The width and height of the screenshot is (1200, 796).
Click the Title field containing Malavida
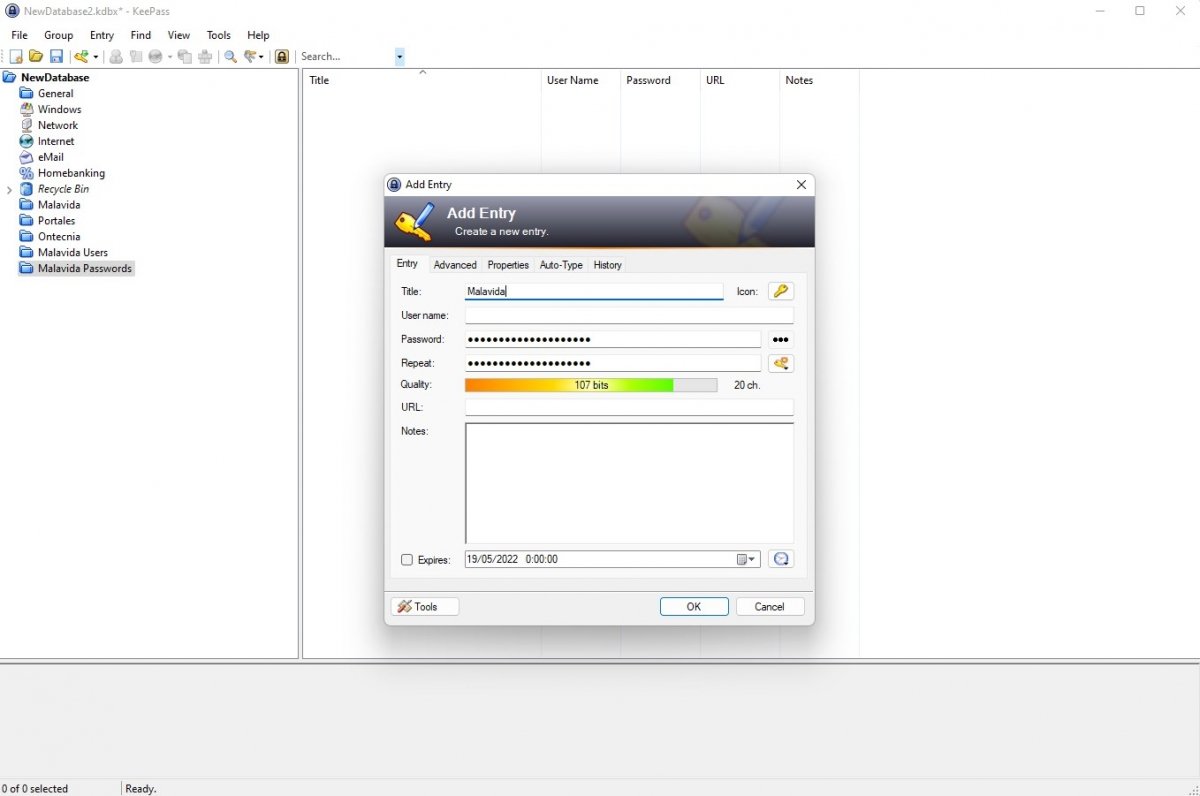pyautogui.click(x=594, y=291)
